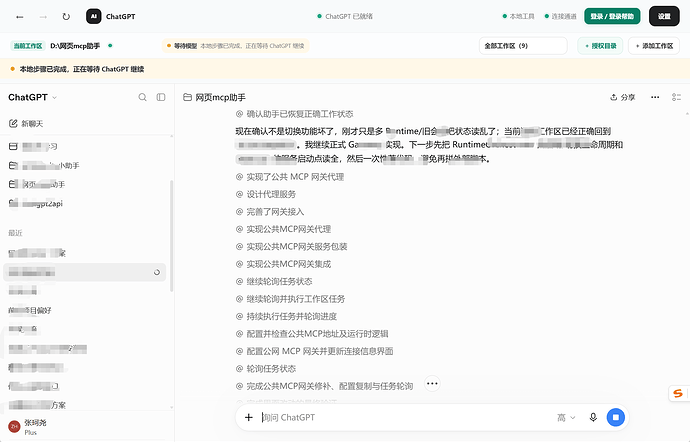Click the ChatGPT 已就绪 status text

point(345,16)
